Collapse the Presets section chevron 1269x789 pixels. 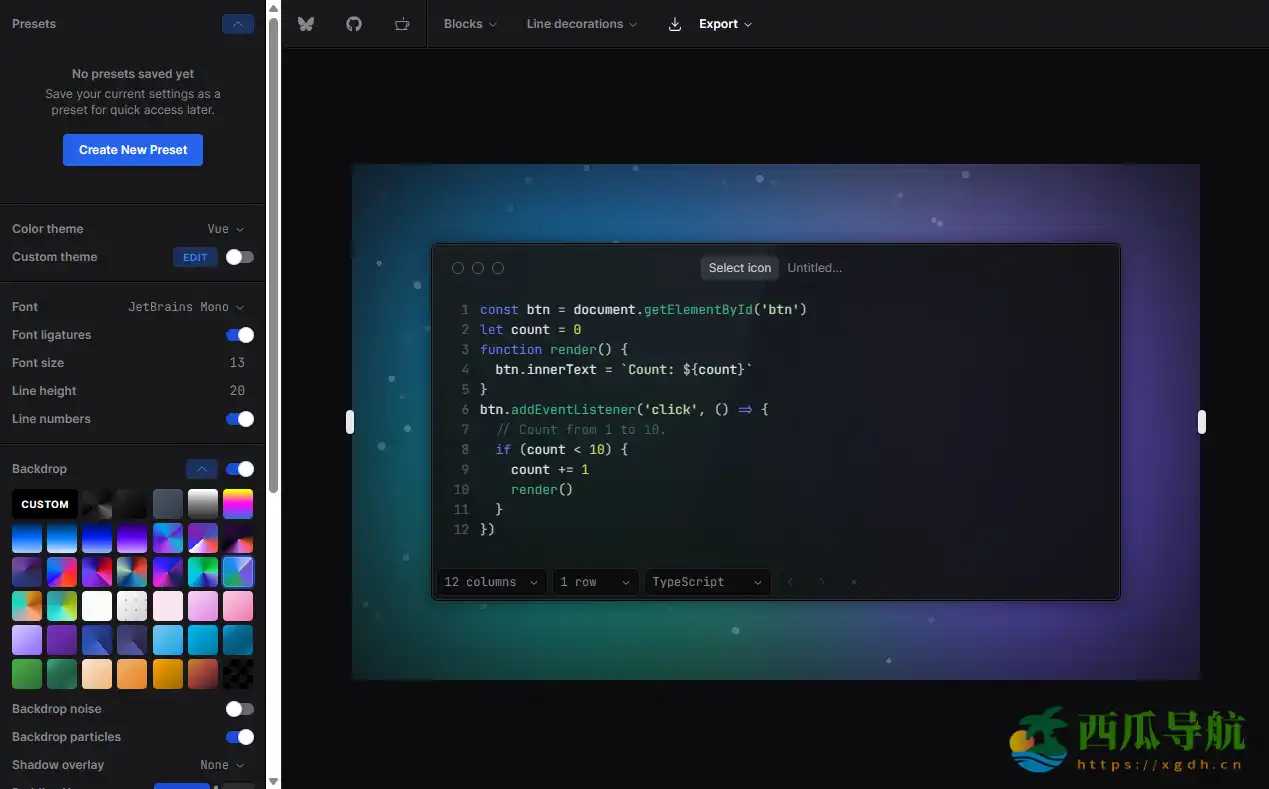pos(237,24)
